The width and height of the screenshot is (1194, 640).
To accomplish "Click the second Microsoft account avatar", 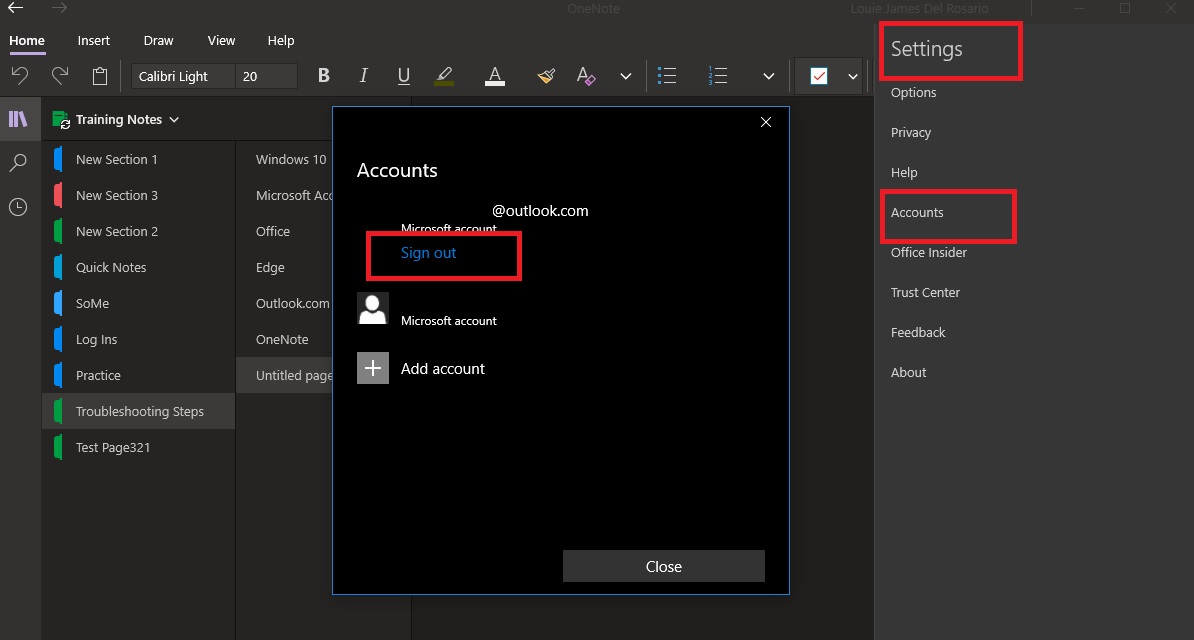I will tap(373, 309).
